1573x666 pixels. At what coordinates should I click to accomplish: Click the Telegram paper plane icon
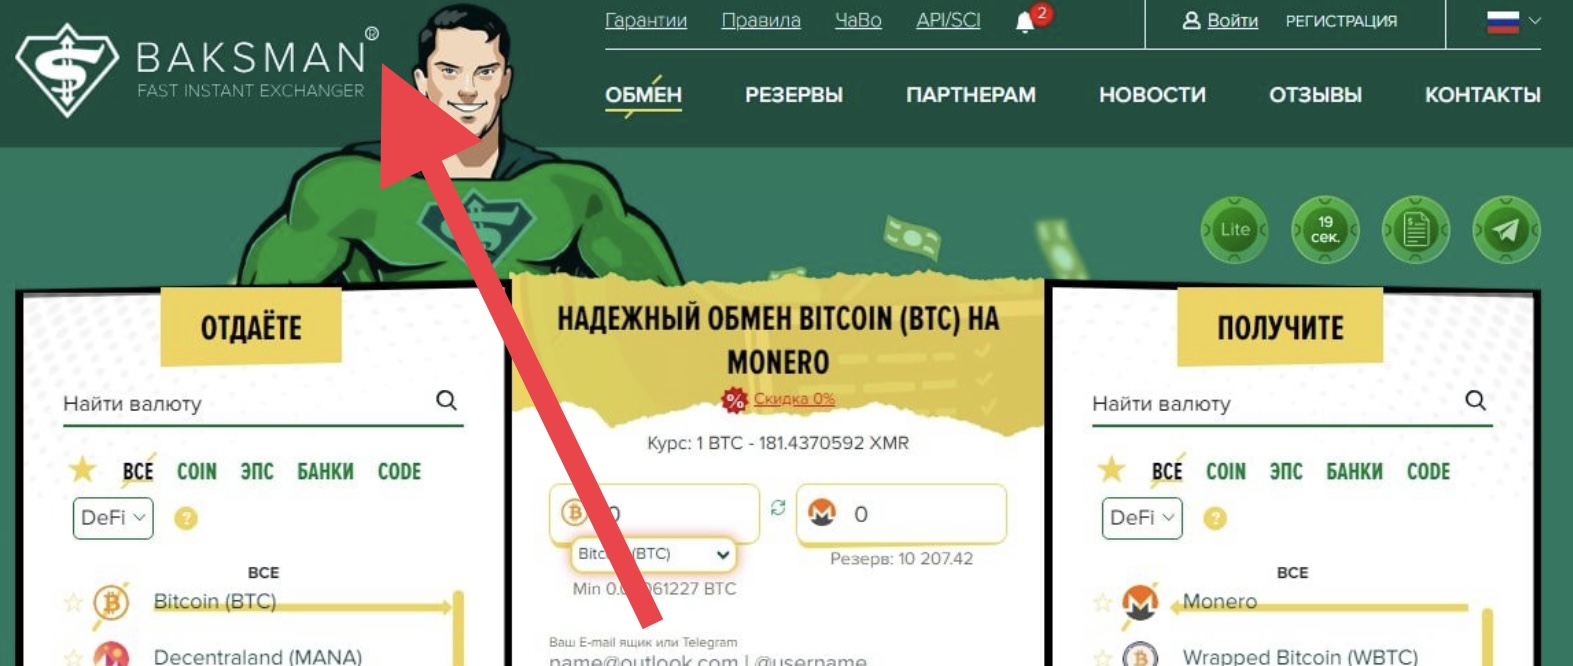pyautogui.click(x=1506, y=230)
